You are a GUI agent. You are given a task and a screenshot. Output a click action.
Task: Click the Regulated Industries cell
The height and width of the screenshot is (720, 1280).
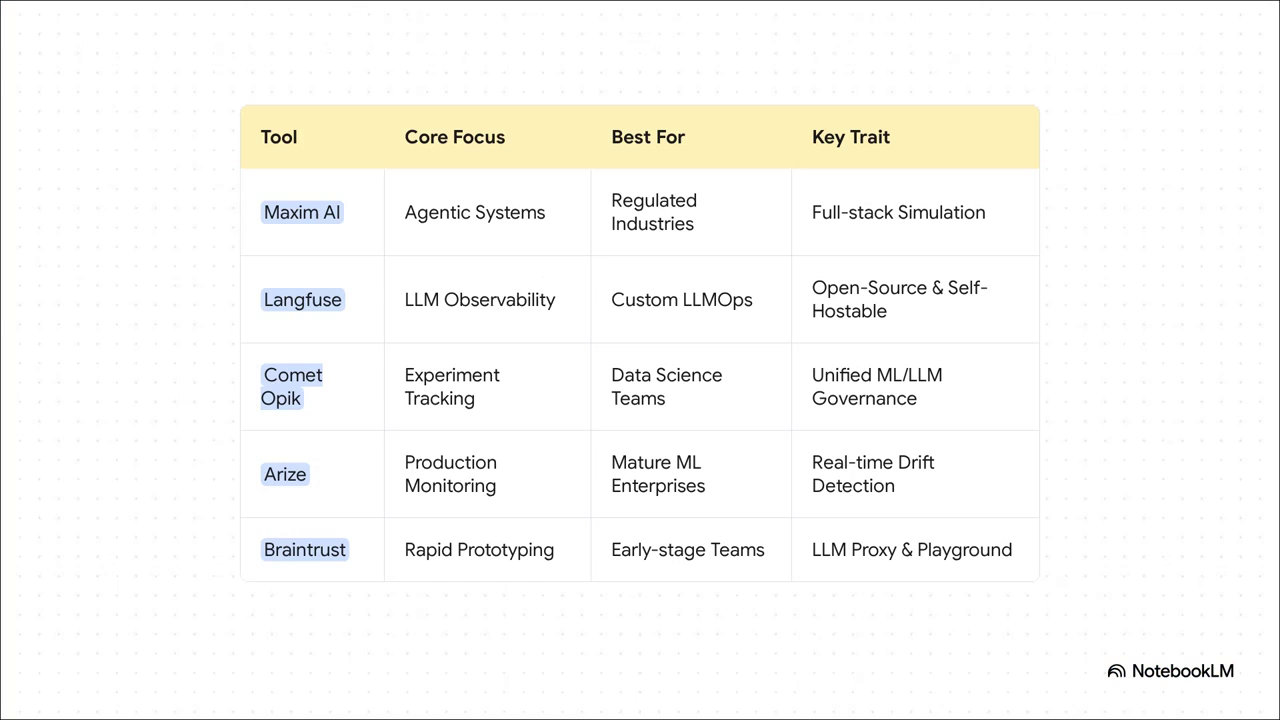(654, 212)
